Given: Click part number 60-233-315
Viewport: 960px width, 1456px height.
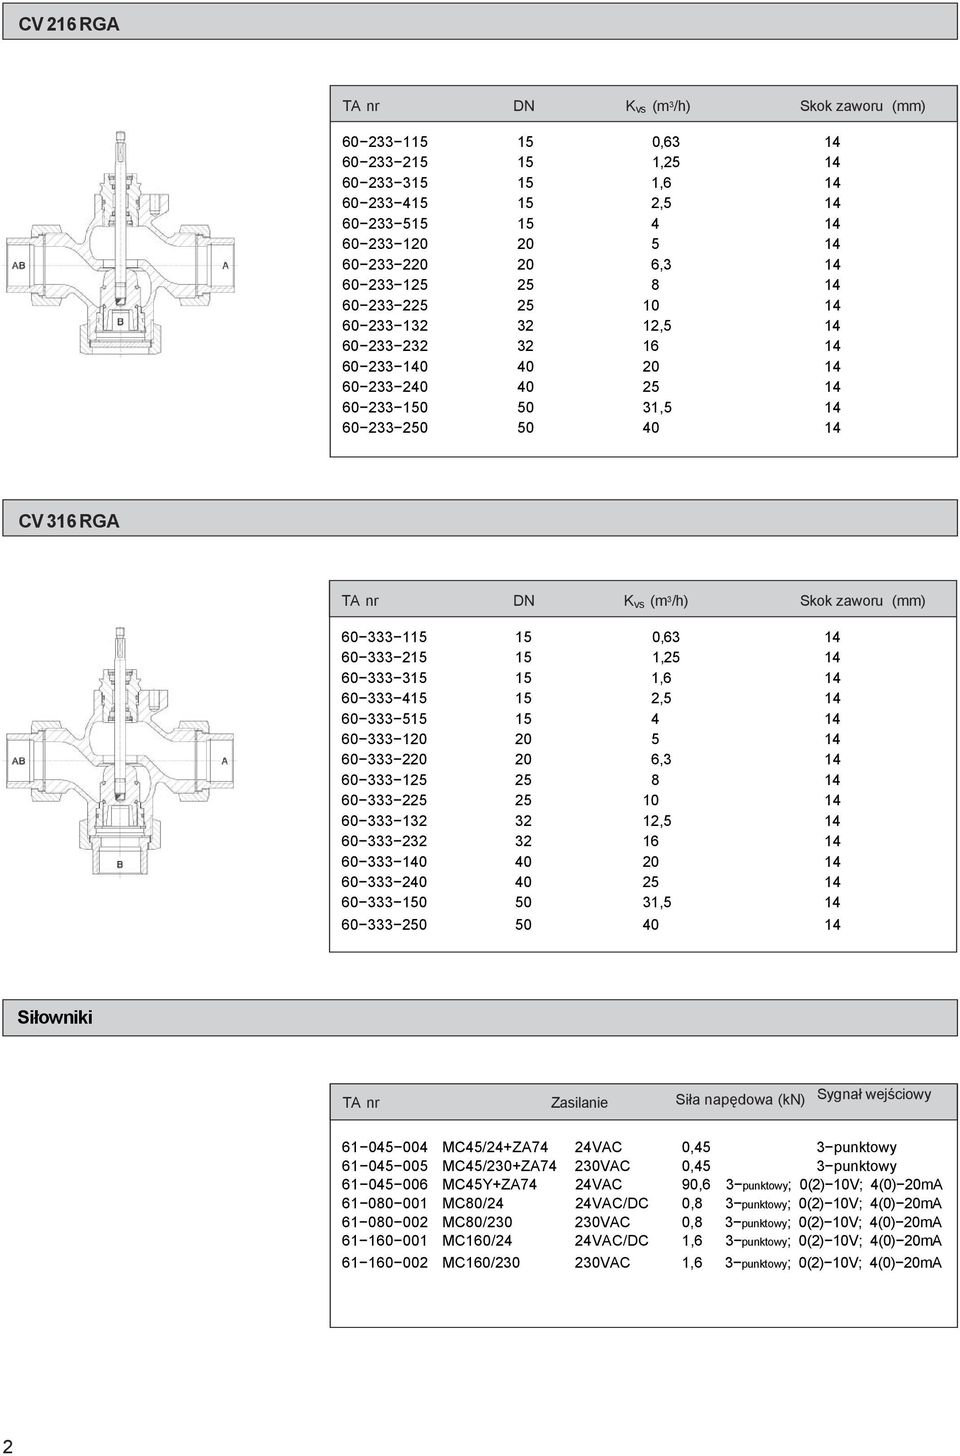Looking at the screenshot, I should [384, 183].
